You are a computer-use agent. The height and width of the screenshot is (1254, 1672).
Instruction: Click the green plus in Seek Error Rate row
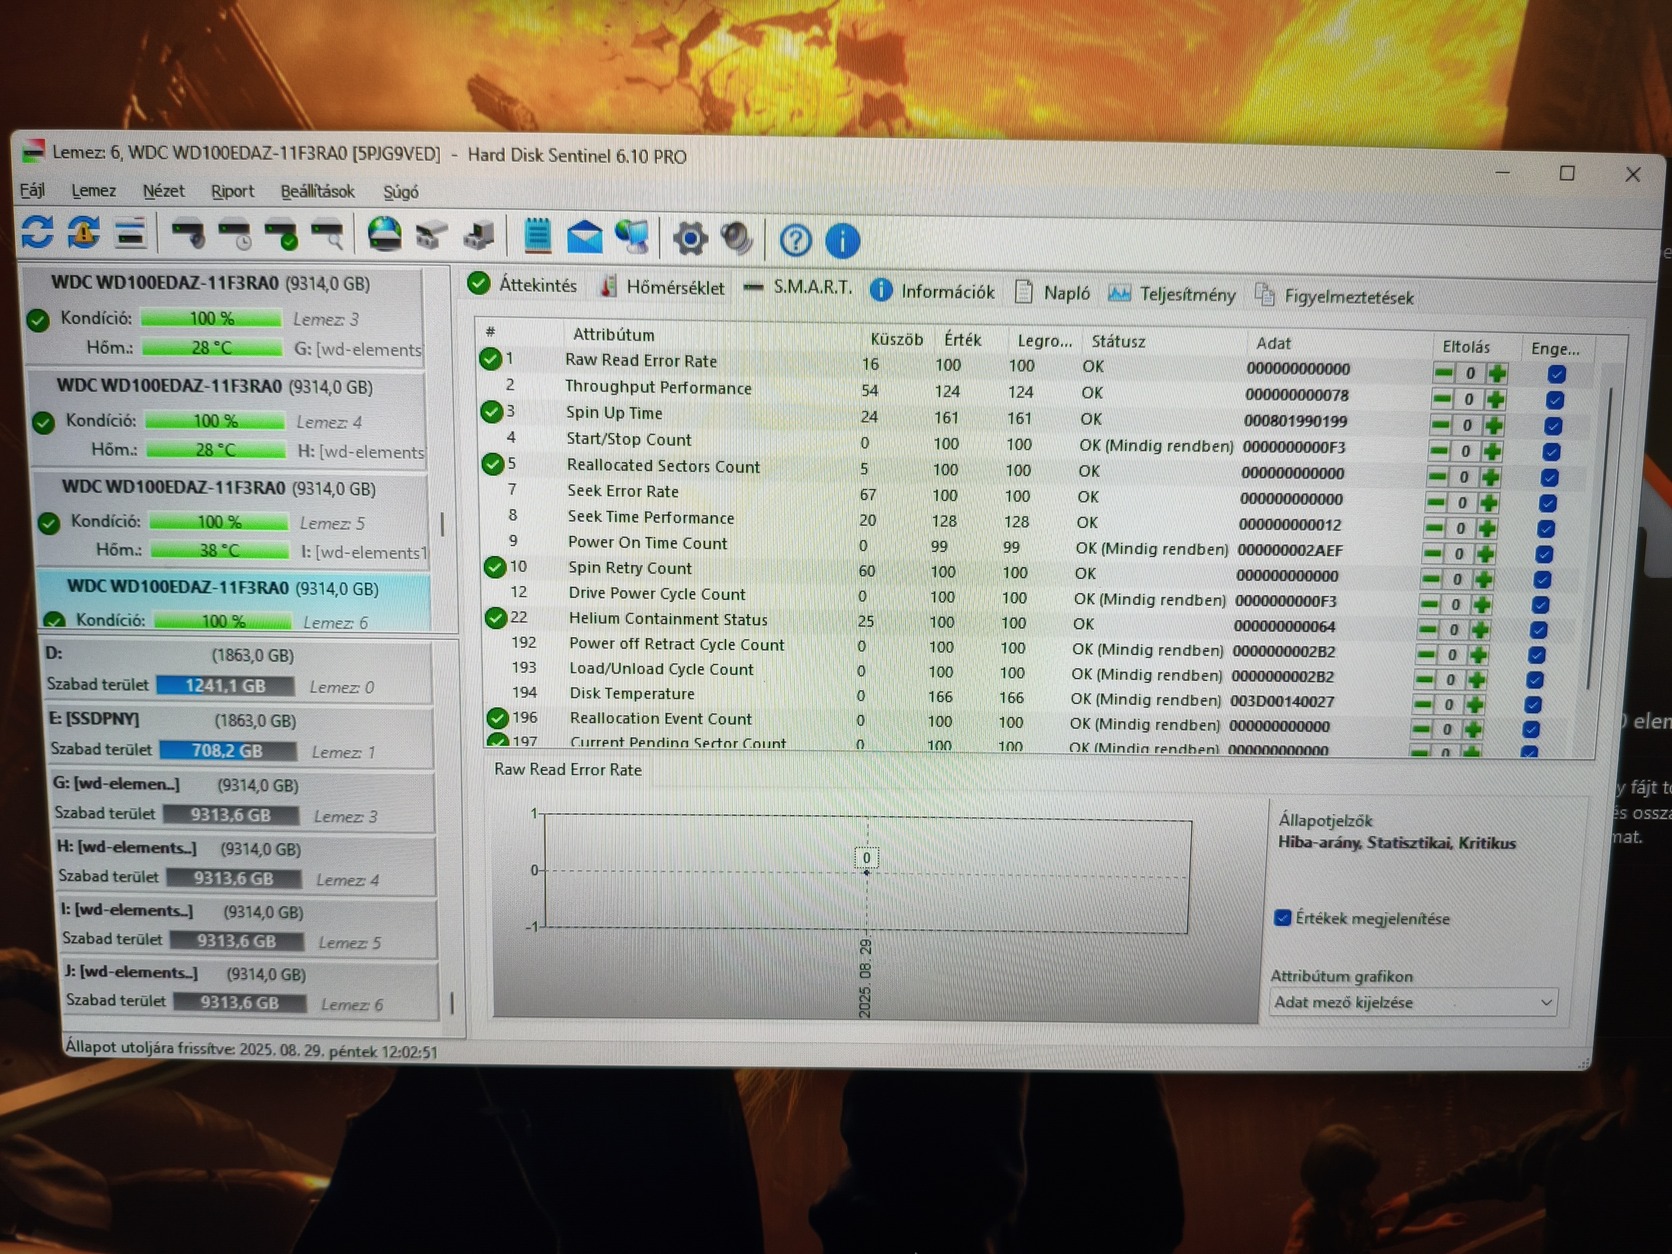point(1489,503)
